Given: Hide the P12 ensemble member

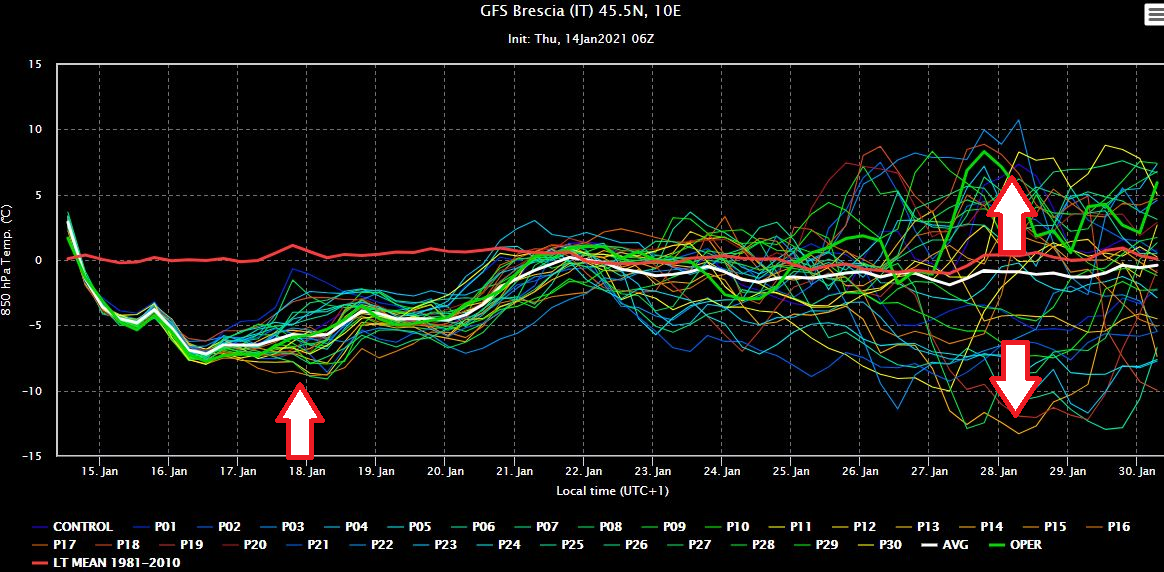Looking at the screenshot, I should pos(852,527).
